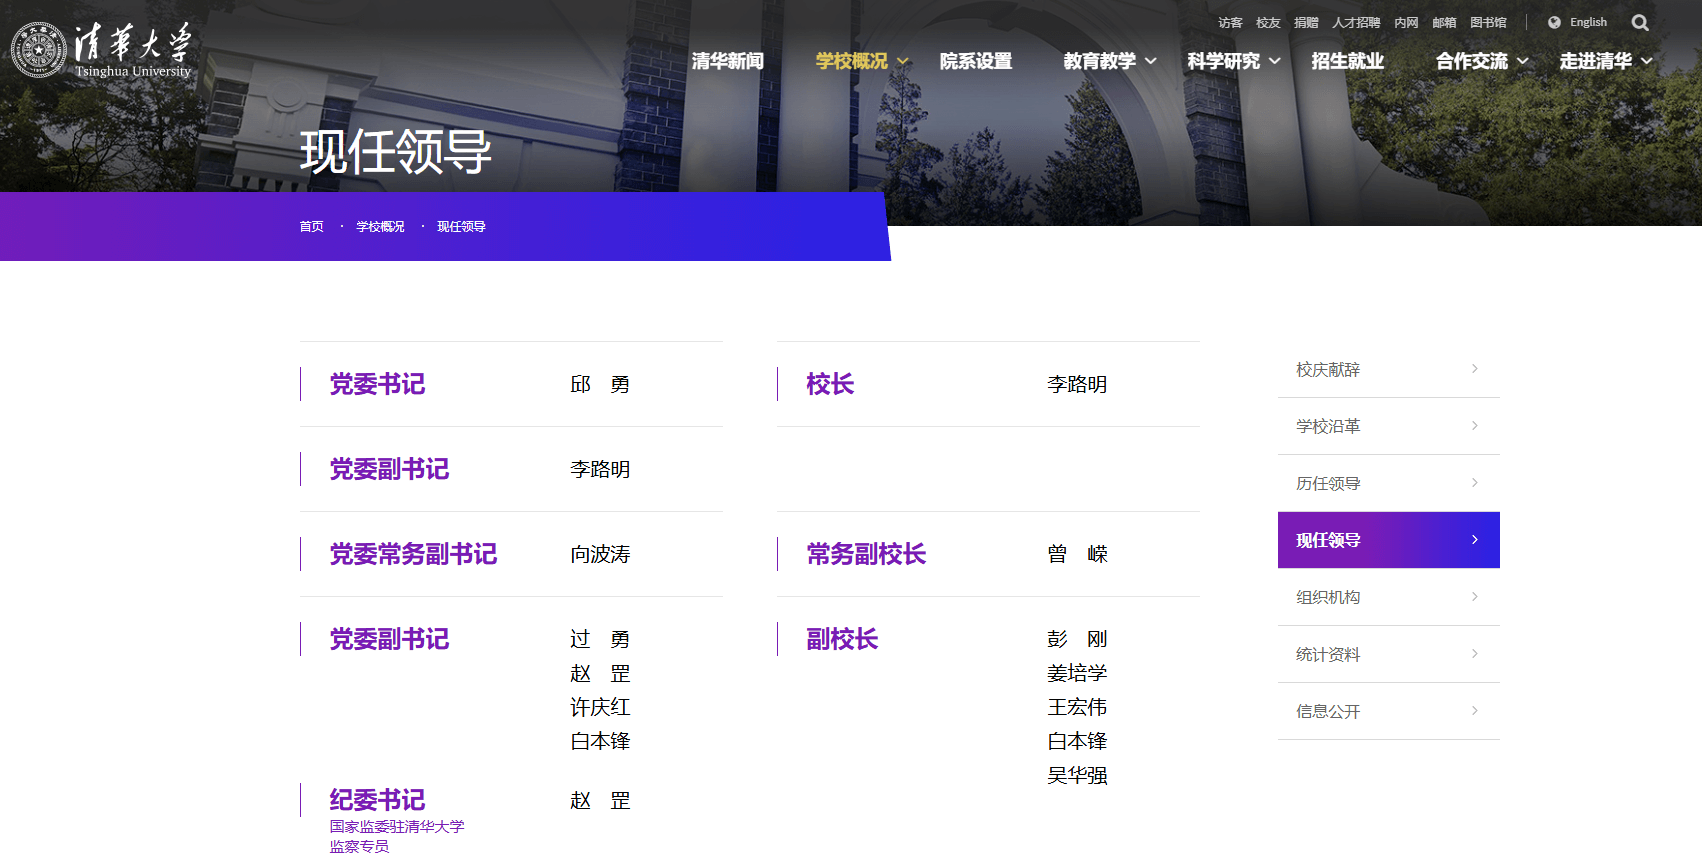
Task: Open the search magnifier icon
Action: point(1640,23)
